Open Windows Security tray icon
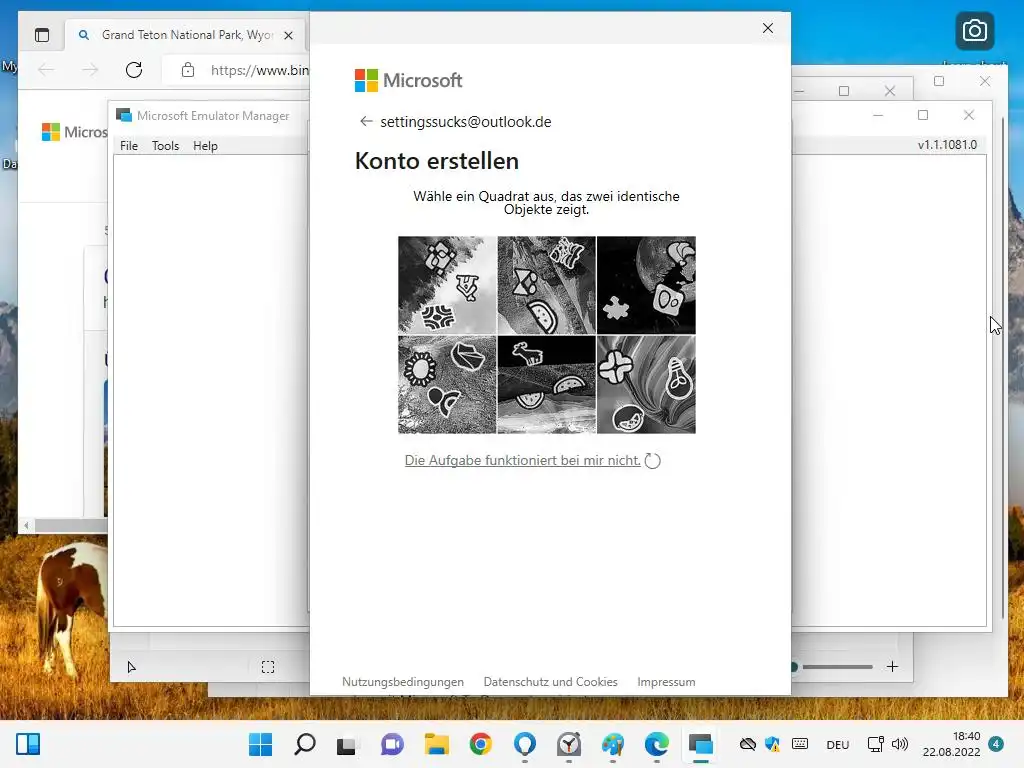 tap(773, 744)
